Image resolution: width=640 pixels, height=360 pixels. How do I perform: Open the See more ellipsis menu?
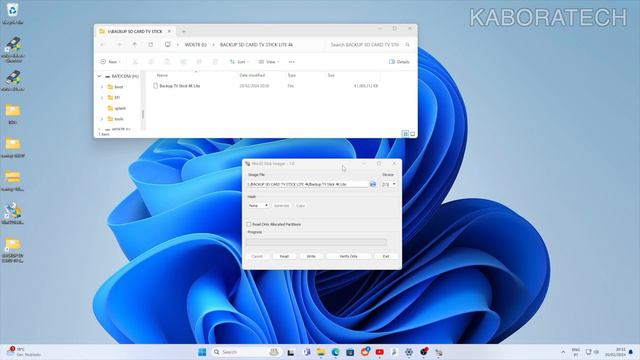pyautogui.click(x=291, y=62)
